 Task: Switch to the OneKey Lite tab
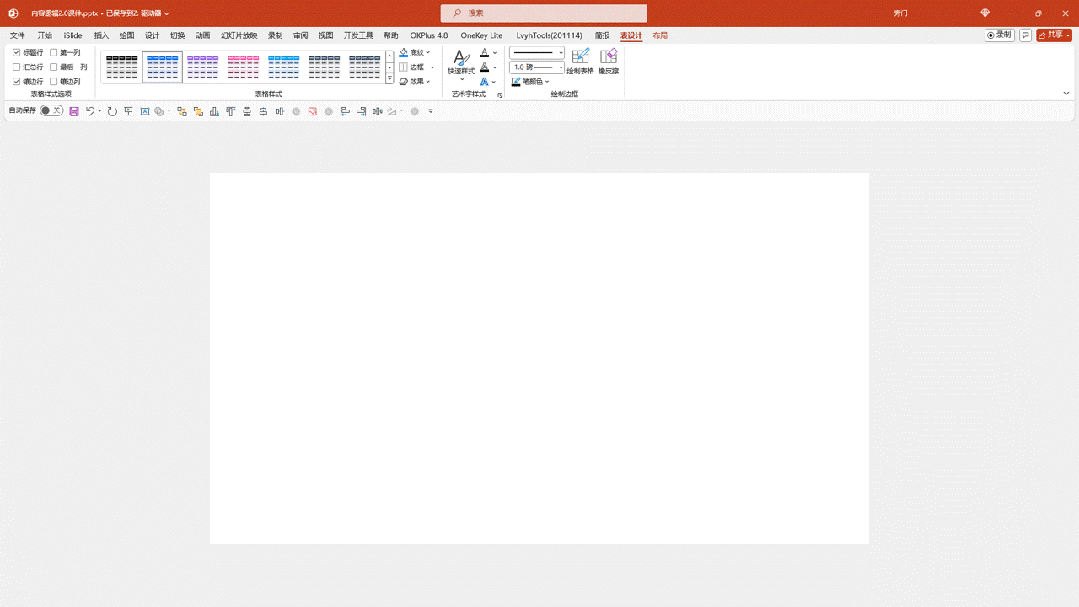coord(481,35)
